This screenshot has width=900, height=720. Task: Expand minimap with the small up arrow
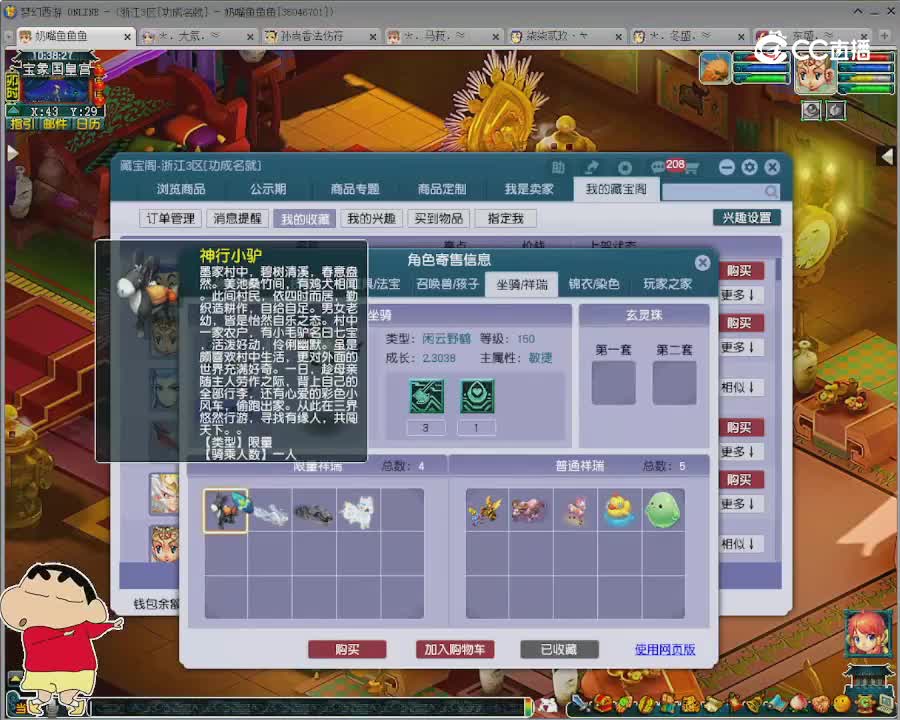coord(14,110)
